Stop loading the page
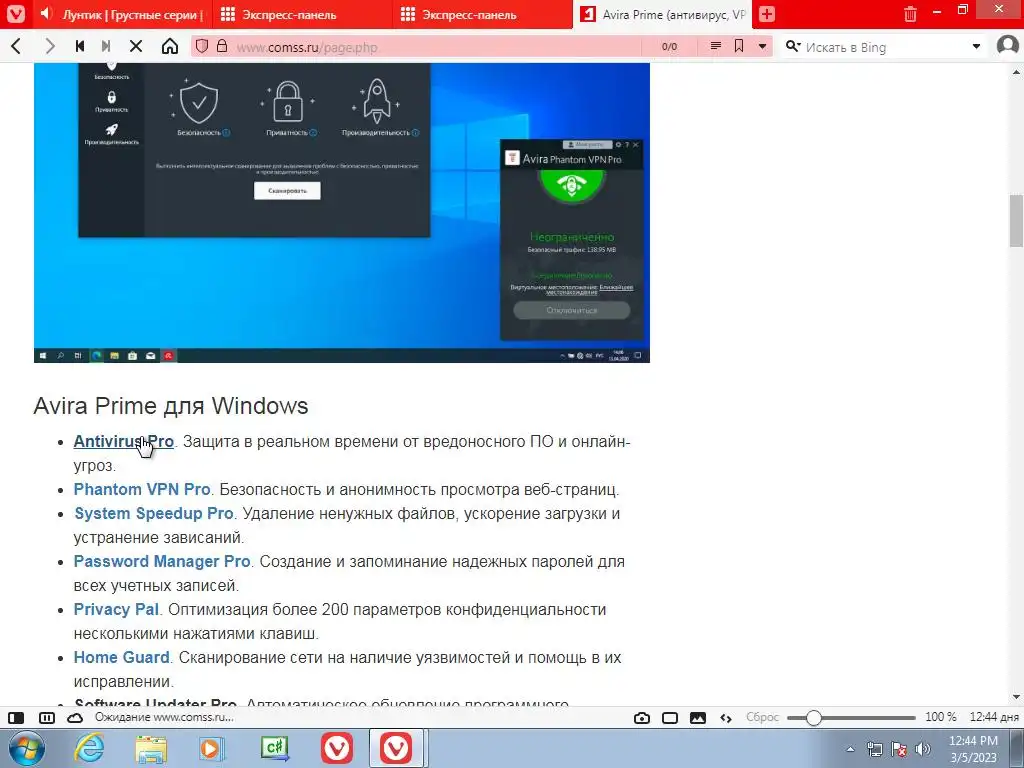Screen dimensions: 1024x768 [x=136, y=46]
